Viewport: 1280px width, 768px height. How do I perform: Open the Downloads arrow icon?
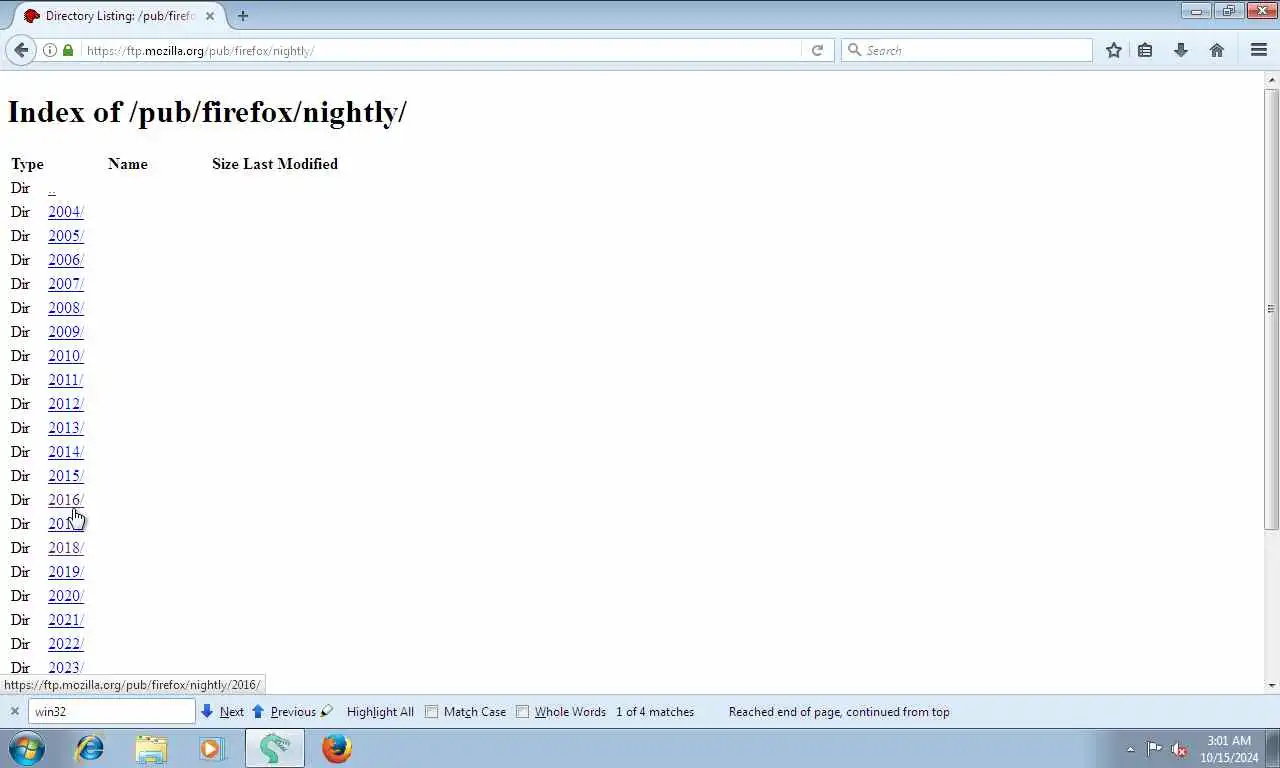[1181, 50]
